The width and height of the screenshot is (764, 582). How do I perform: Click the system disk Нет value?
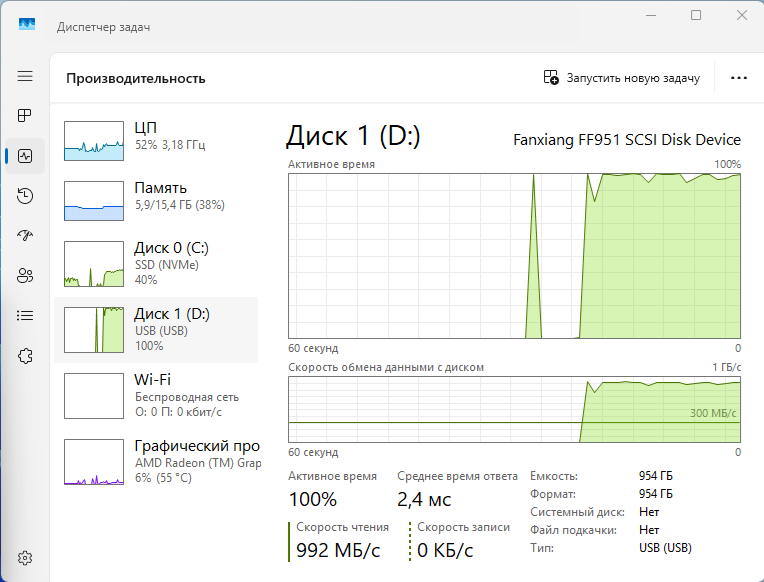649,512
